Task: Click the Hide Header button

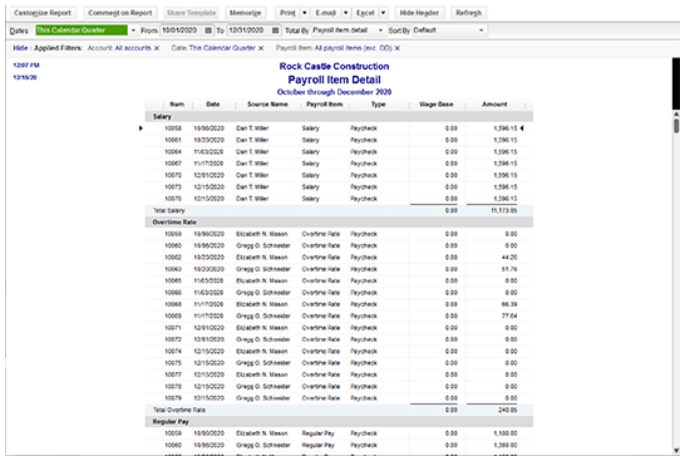Action: pyautogui.click(x=419, y=13)
